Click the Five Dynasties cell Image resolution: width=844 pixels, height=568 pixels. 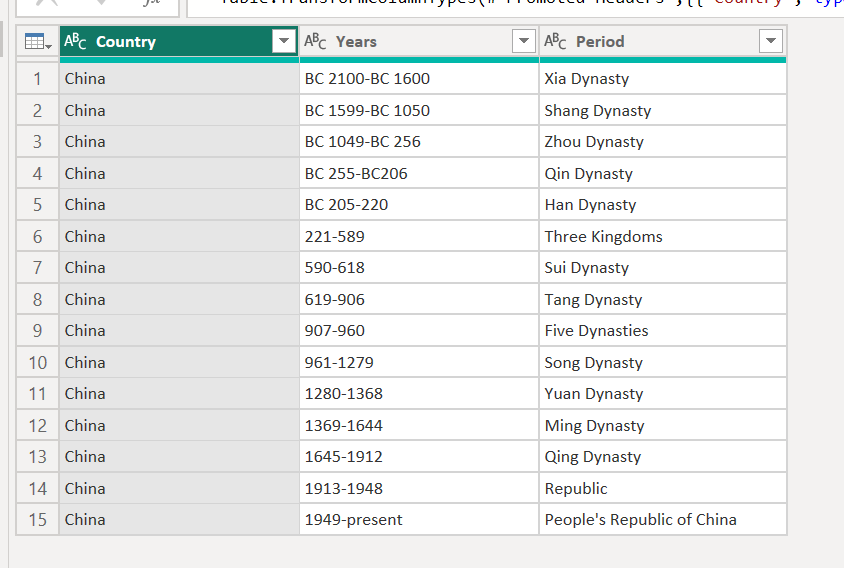pyautogui.click(x=663, y=331)
